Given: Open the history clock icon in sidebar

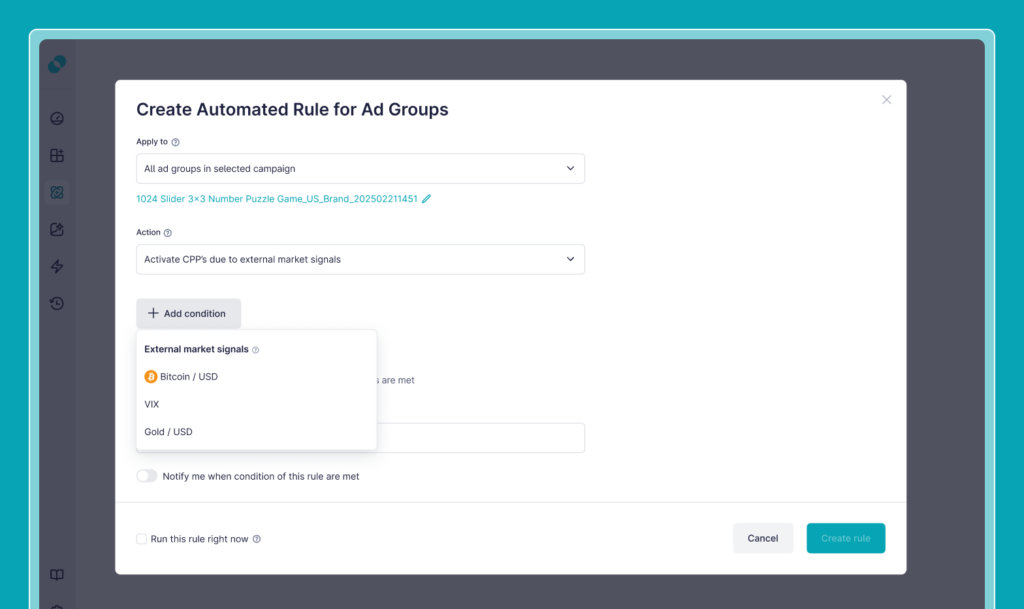Looking at the screenshot, I should tap(57, 304).
